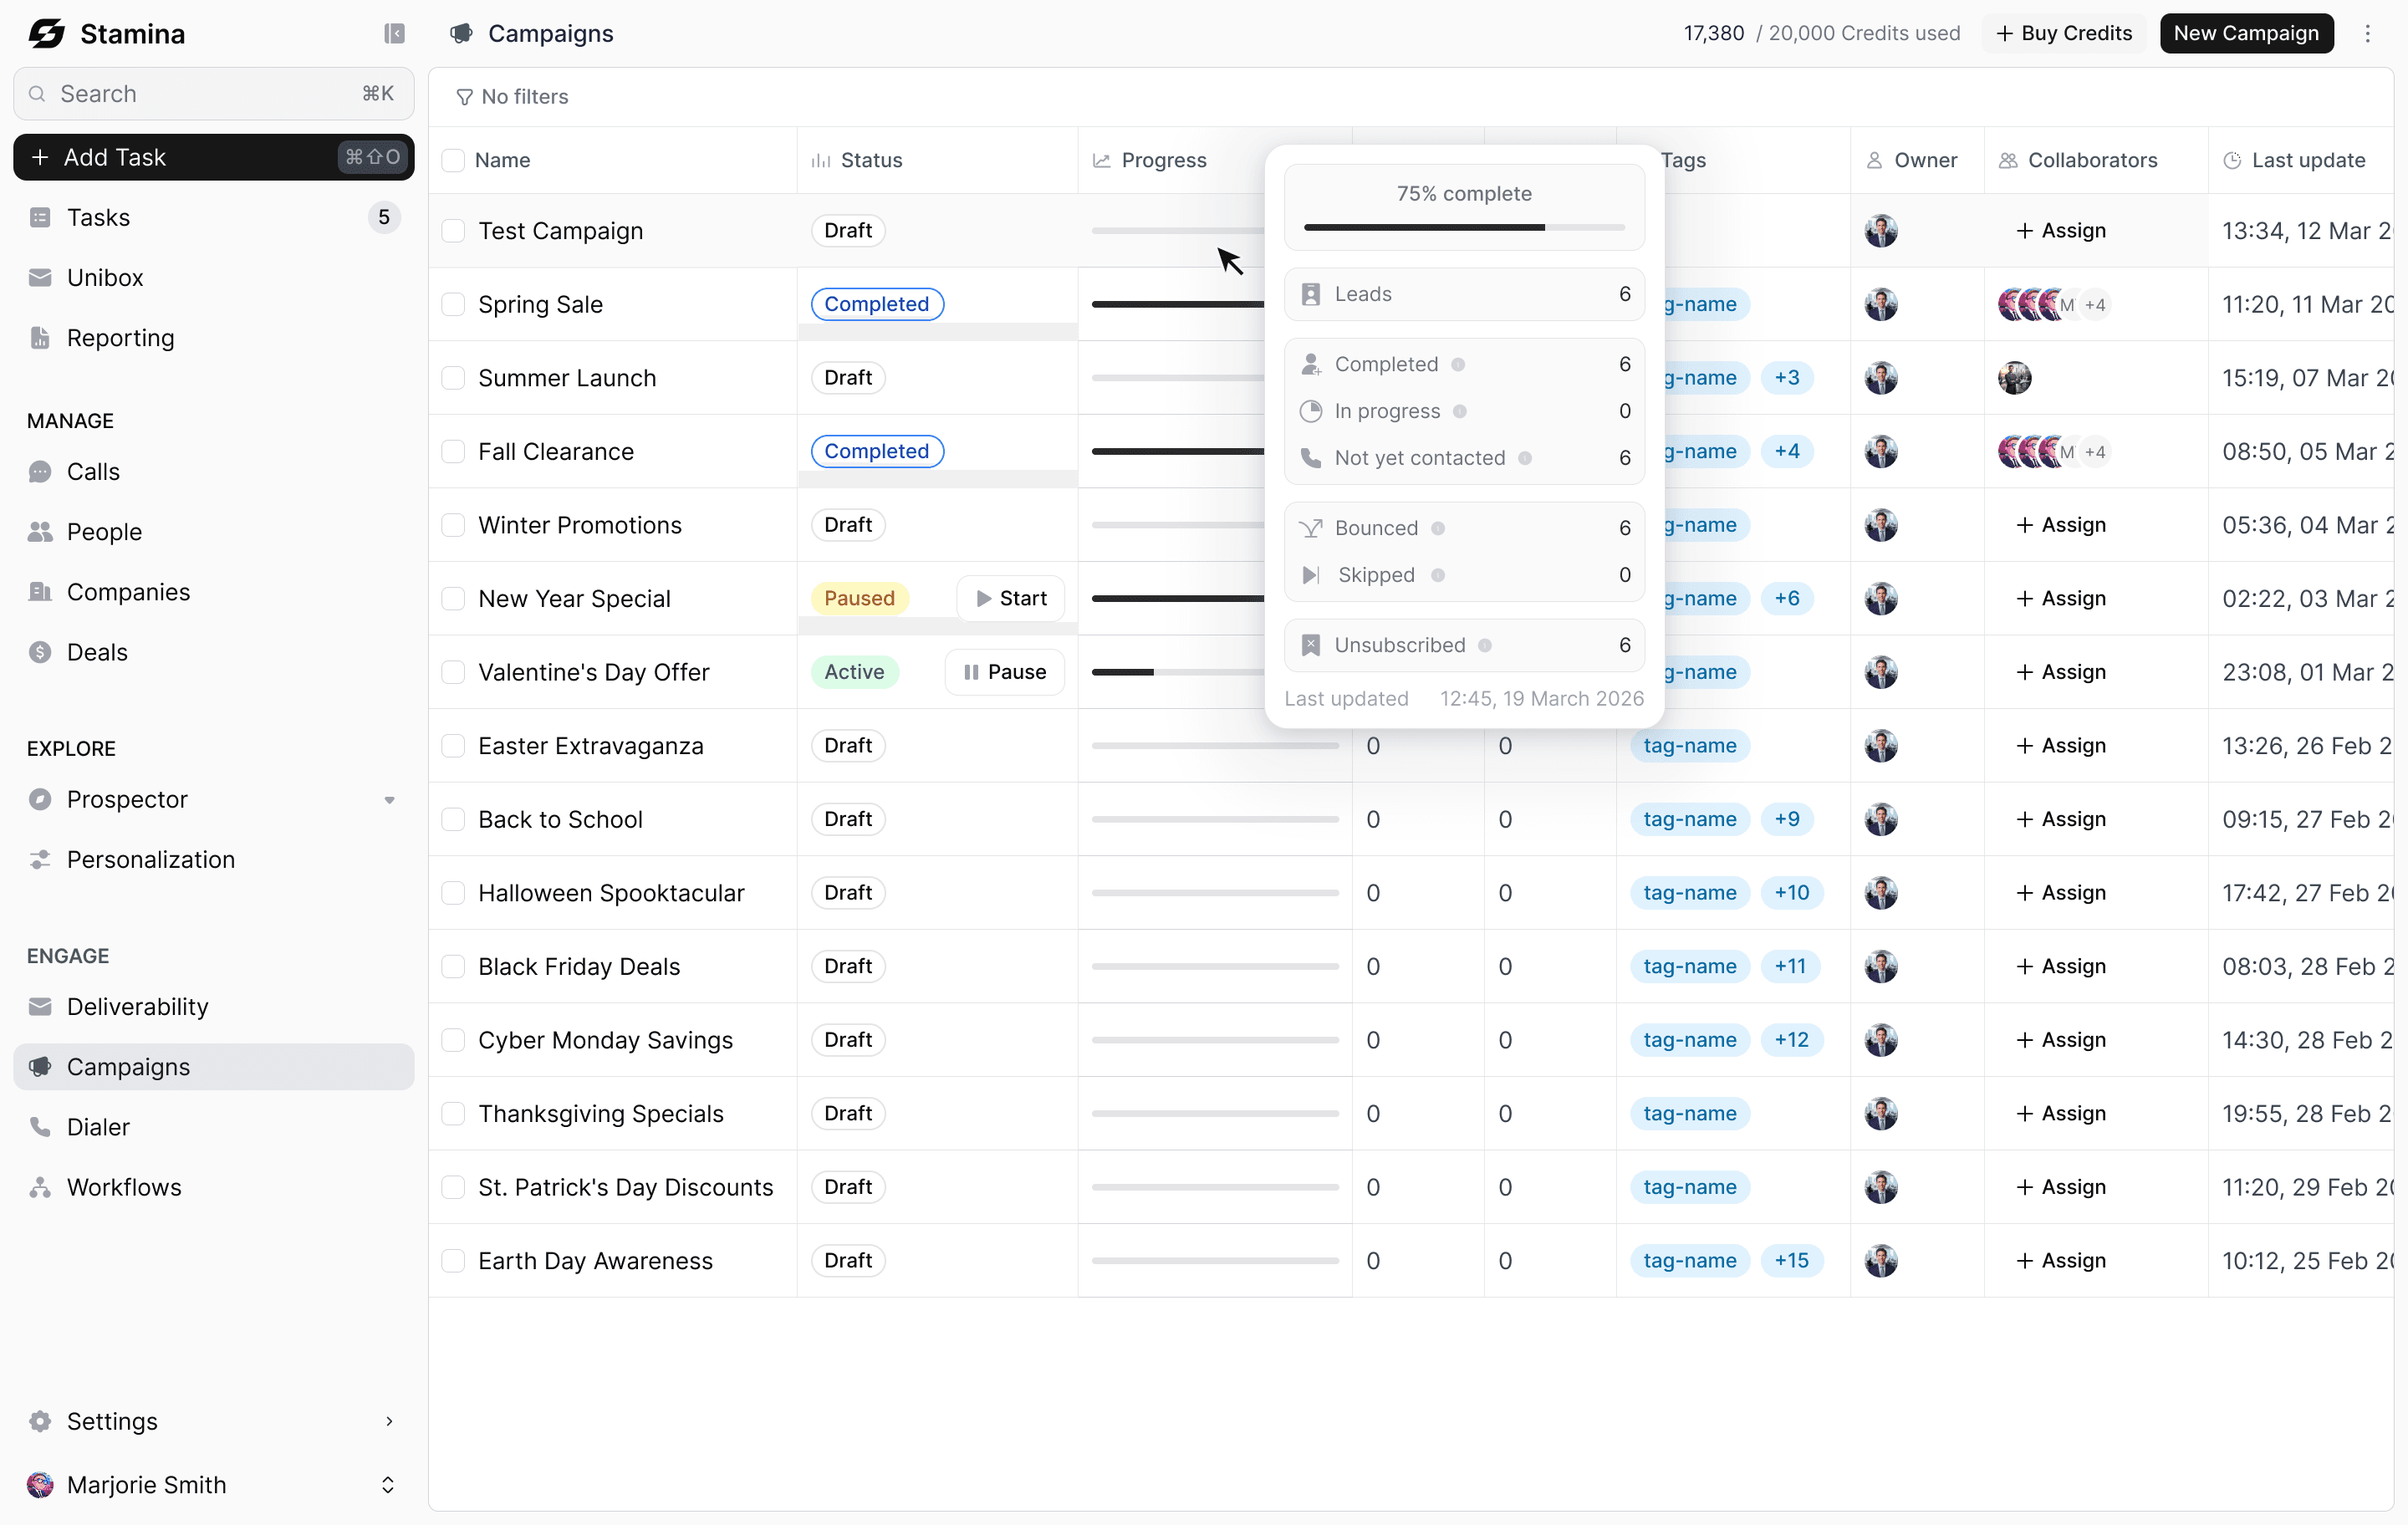Click the New Campaign button
Screen dimensions: 2408x1525
(2245, 34)
